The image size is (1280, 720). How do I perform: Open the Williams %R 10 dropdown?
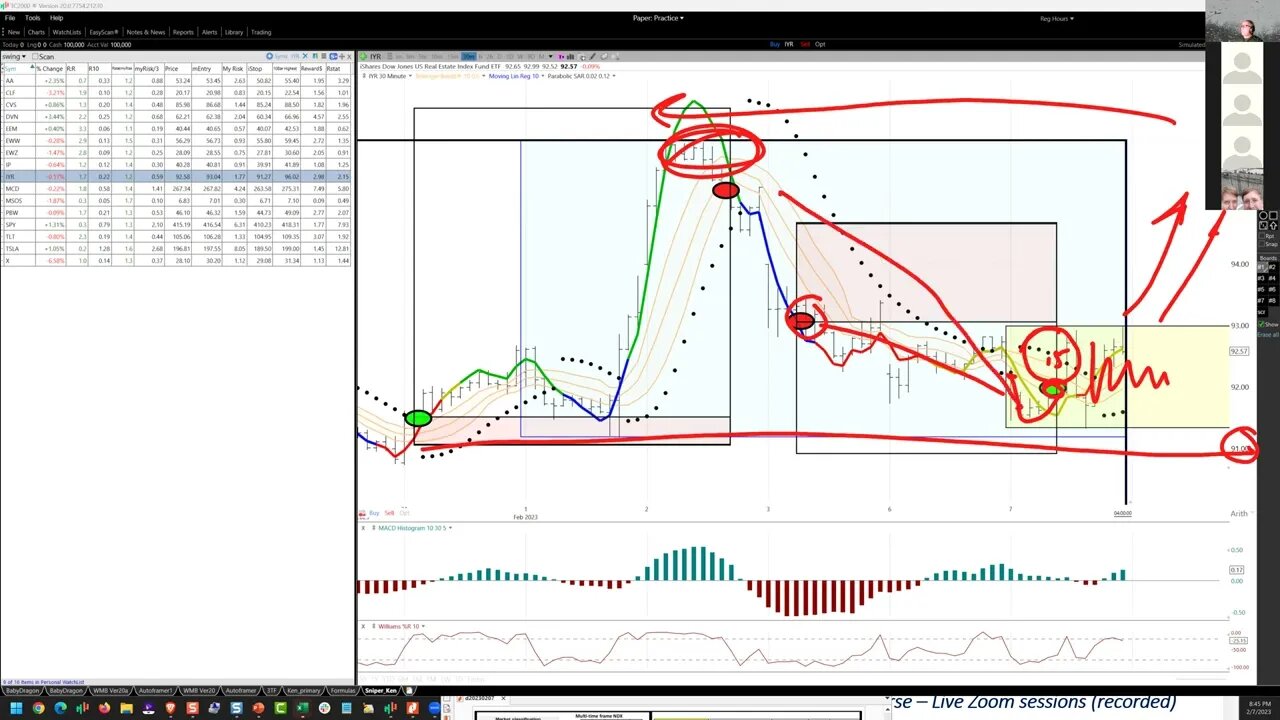(x=399, y=626)
